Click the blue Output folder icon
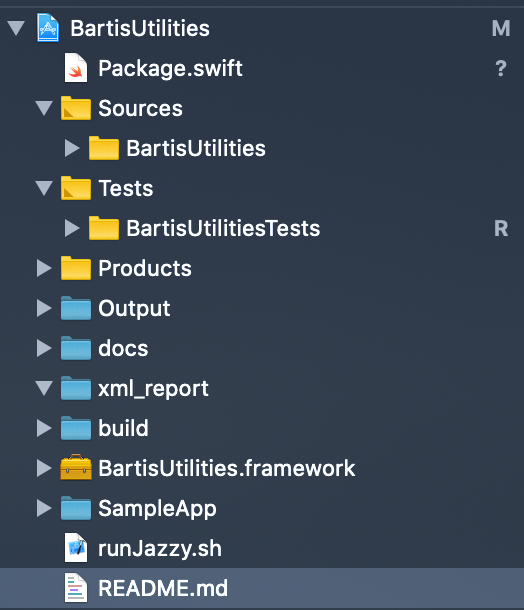524x610 pixels. coord(76,308)
